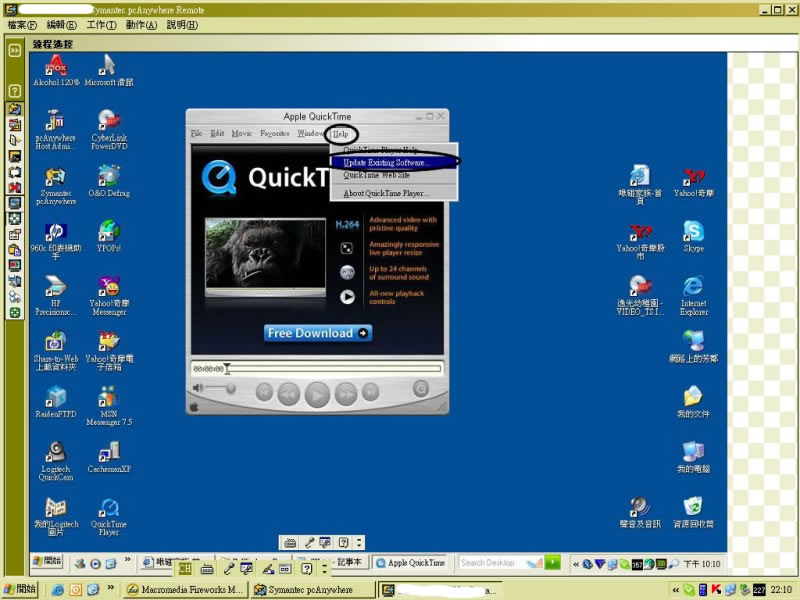Switch to Symantec pcAnywhere taskbar button
The width and height of the screenshot is (800, 600).
tap(313, 590)
